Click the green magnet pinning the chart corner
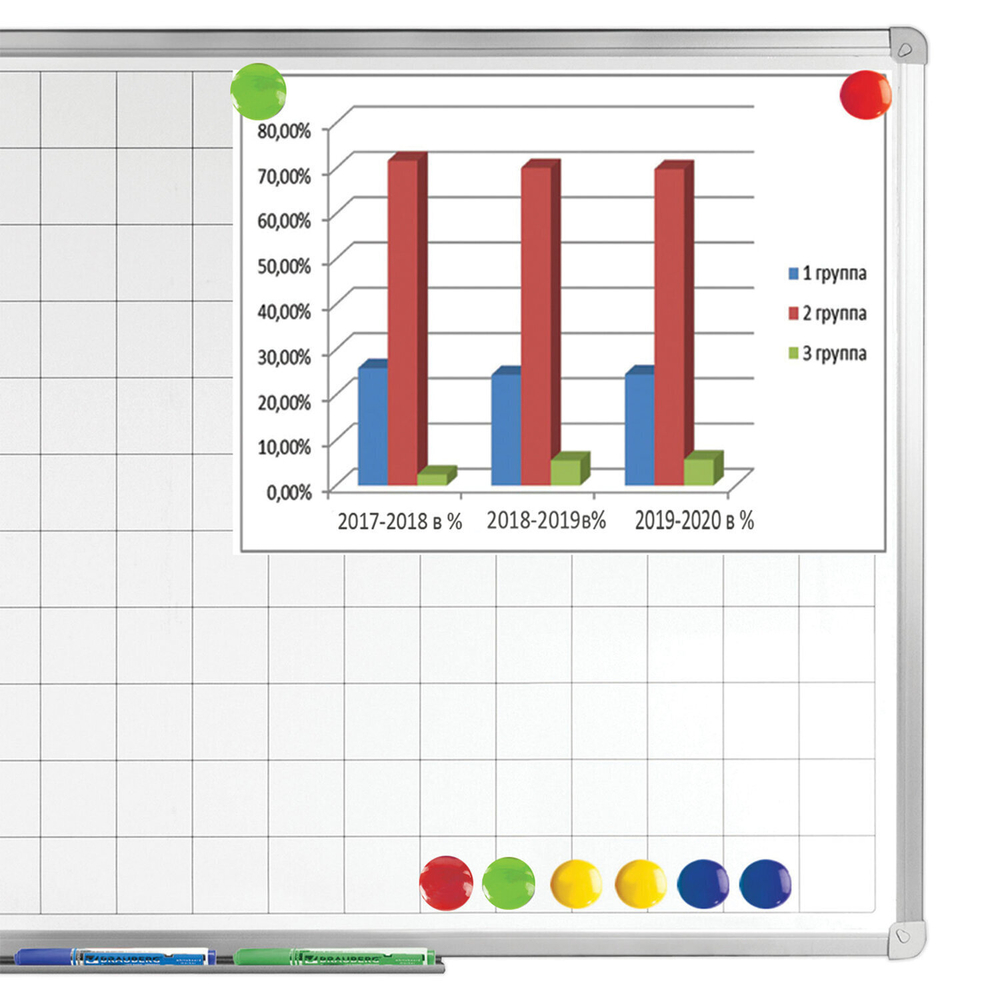The image size is (1000, 1000). coord(258,91)
